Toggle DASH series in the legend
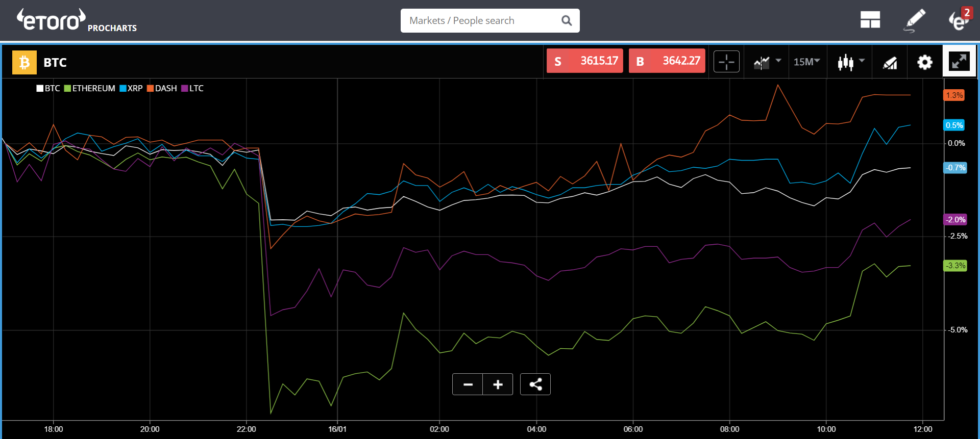This screenshot has height=439, width=980. (164, 88)
